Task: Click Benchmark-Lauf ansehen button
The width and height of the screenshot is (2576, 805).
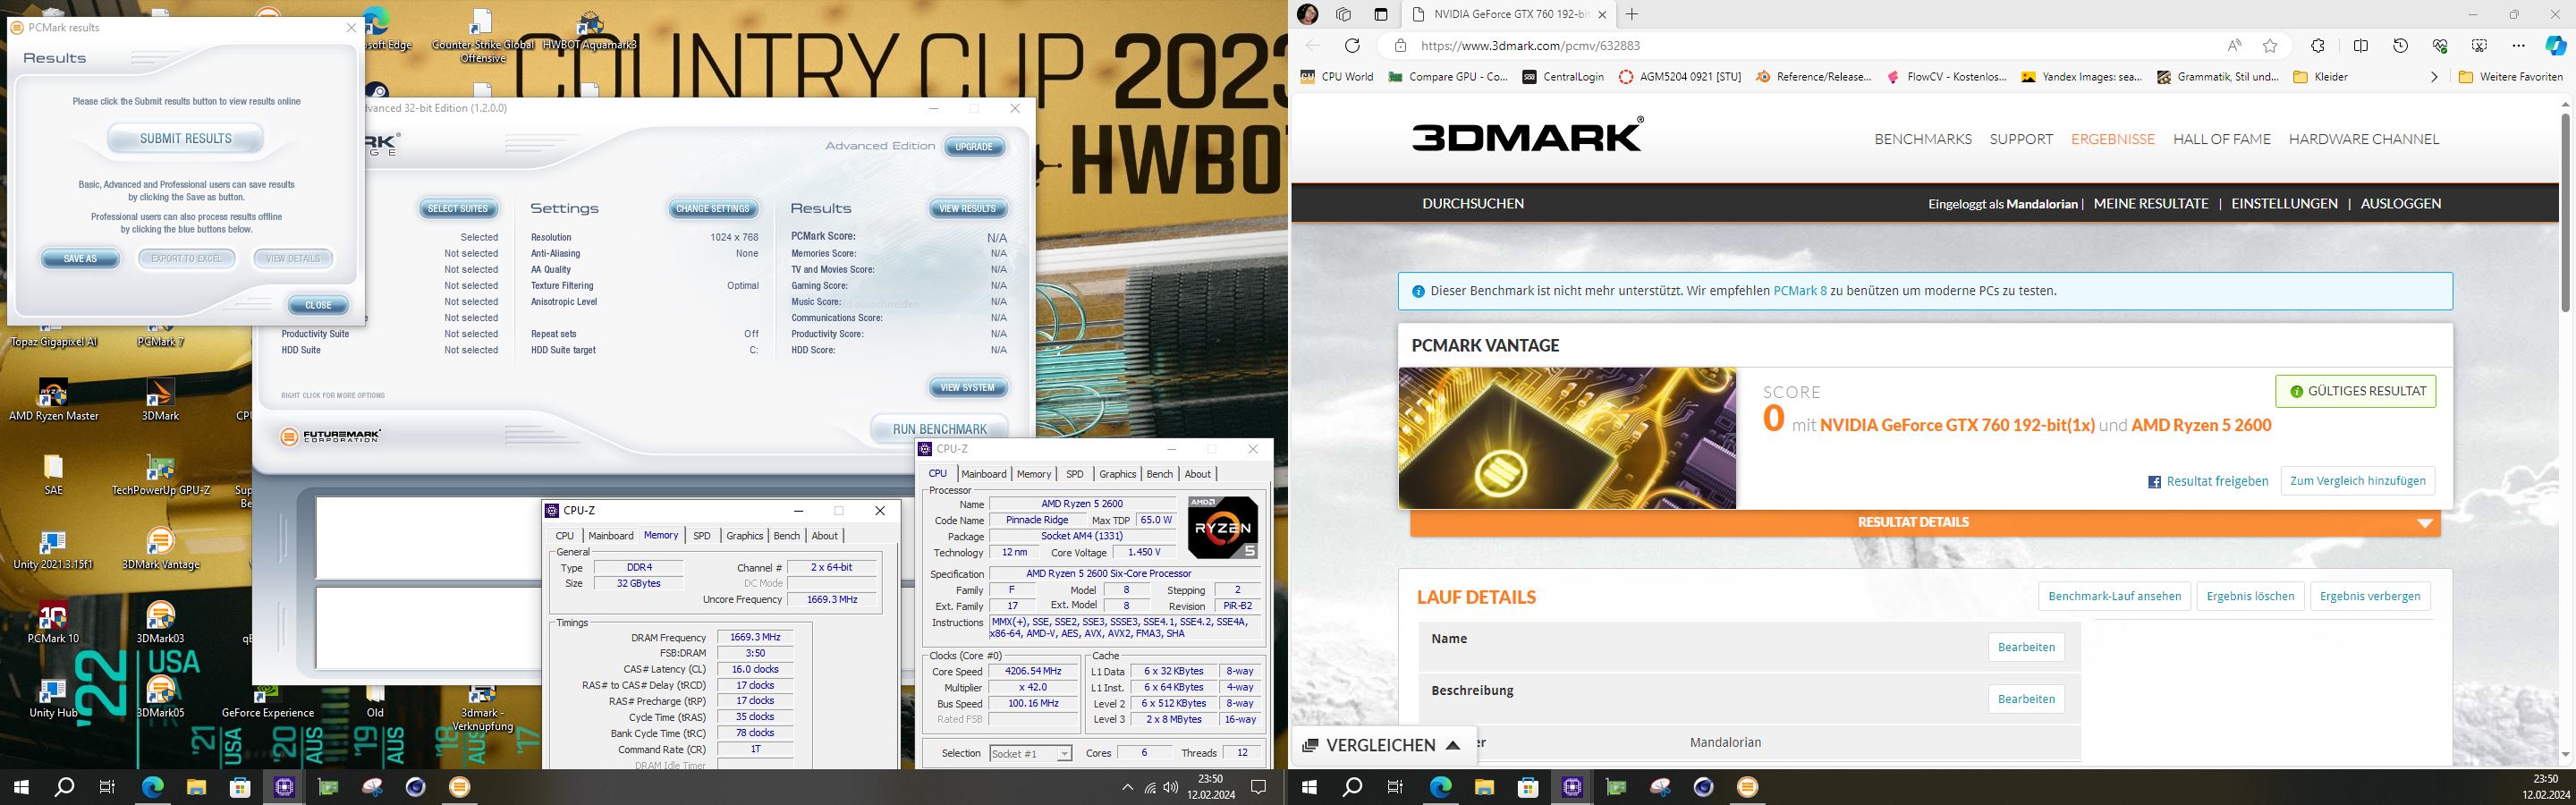Action: [2115, 596]
